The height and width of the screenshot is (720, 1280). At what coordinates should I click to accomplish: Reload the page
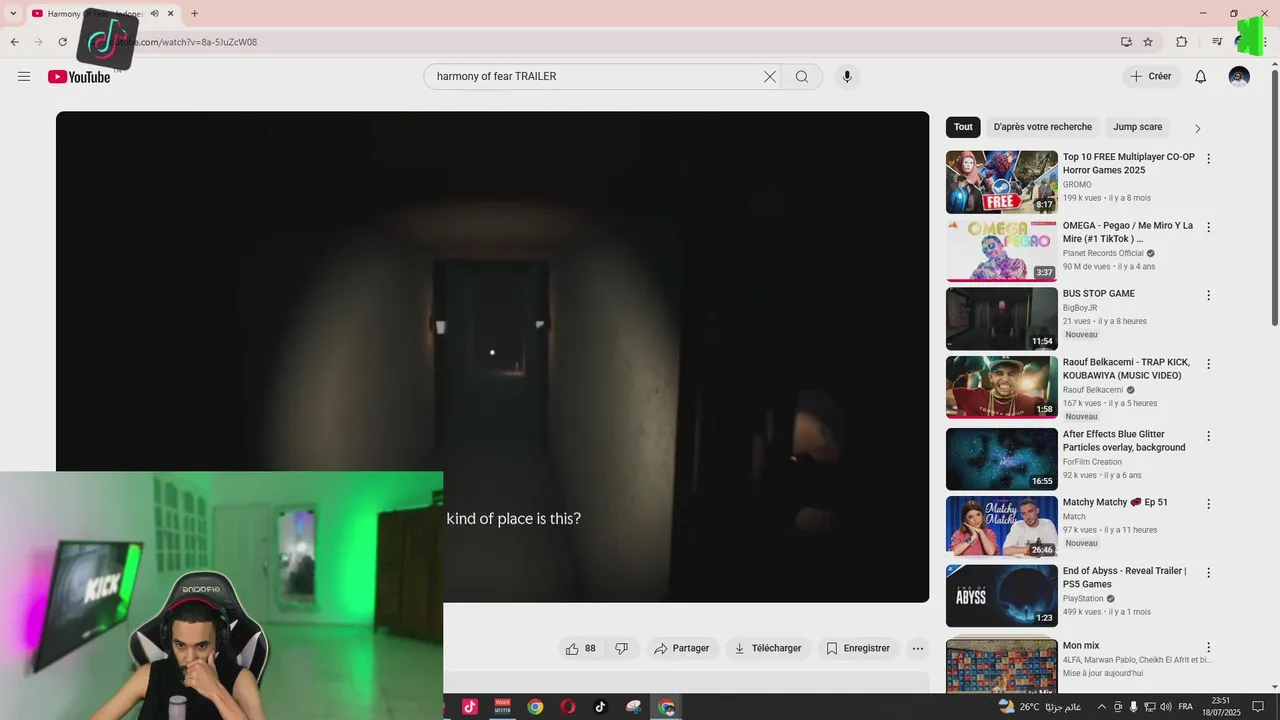(x=62, y=42)
